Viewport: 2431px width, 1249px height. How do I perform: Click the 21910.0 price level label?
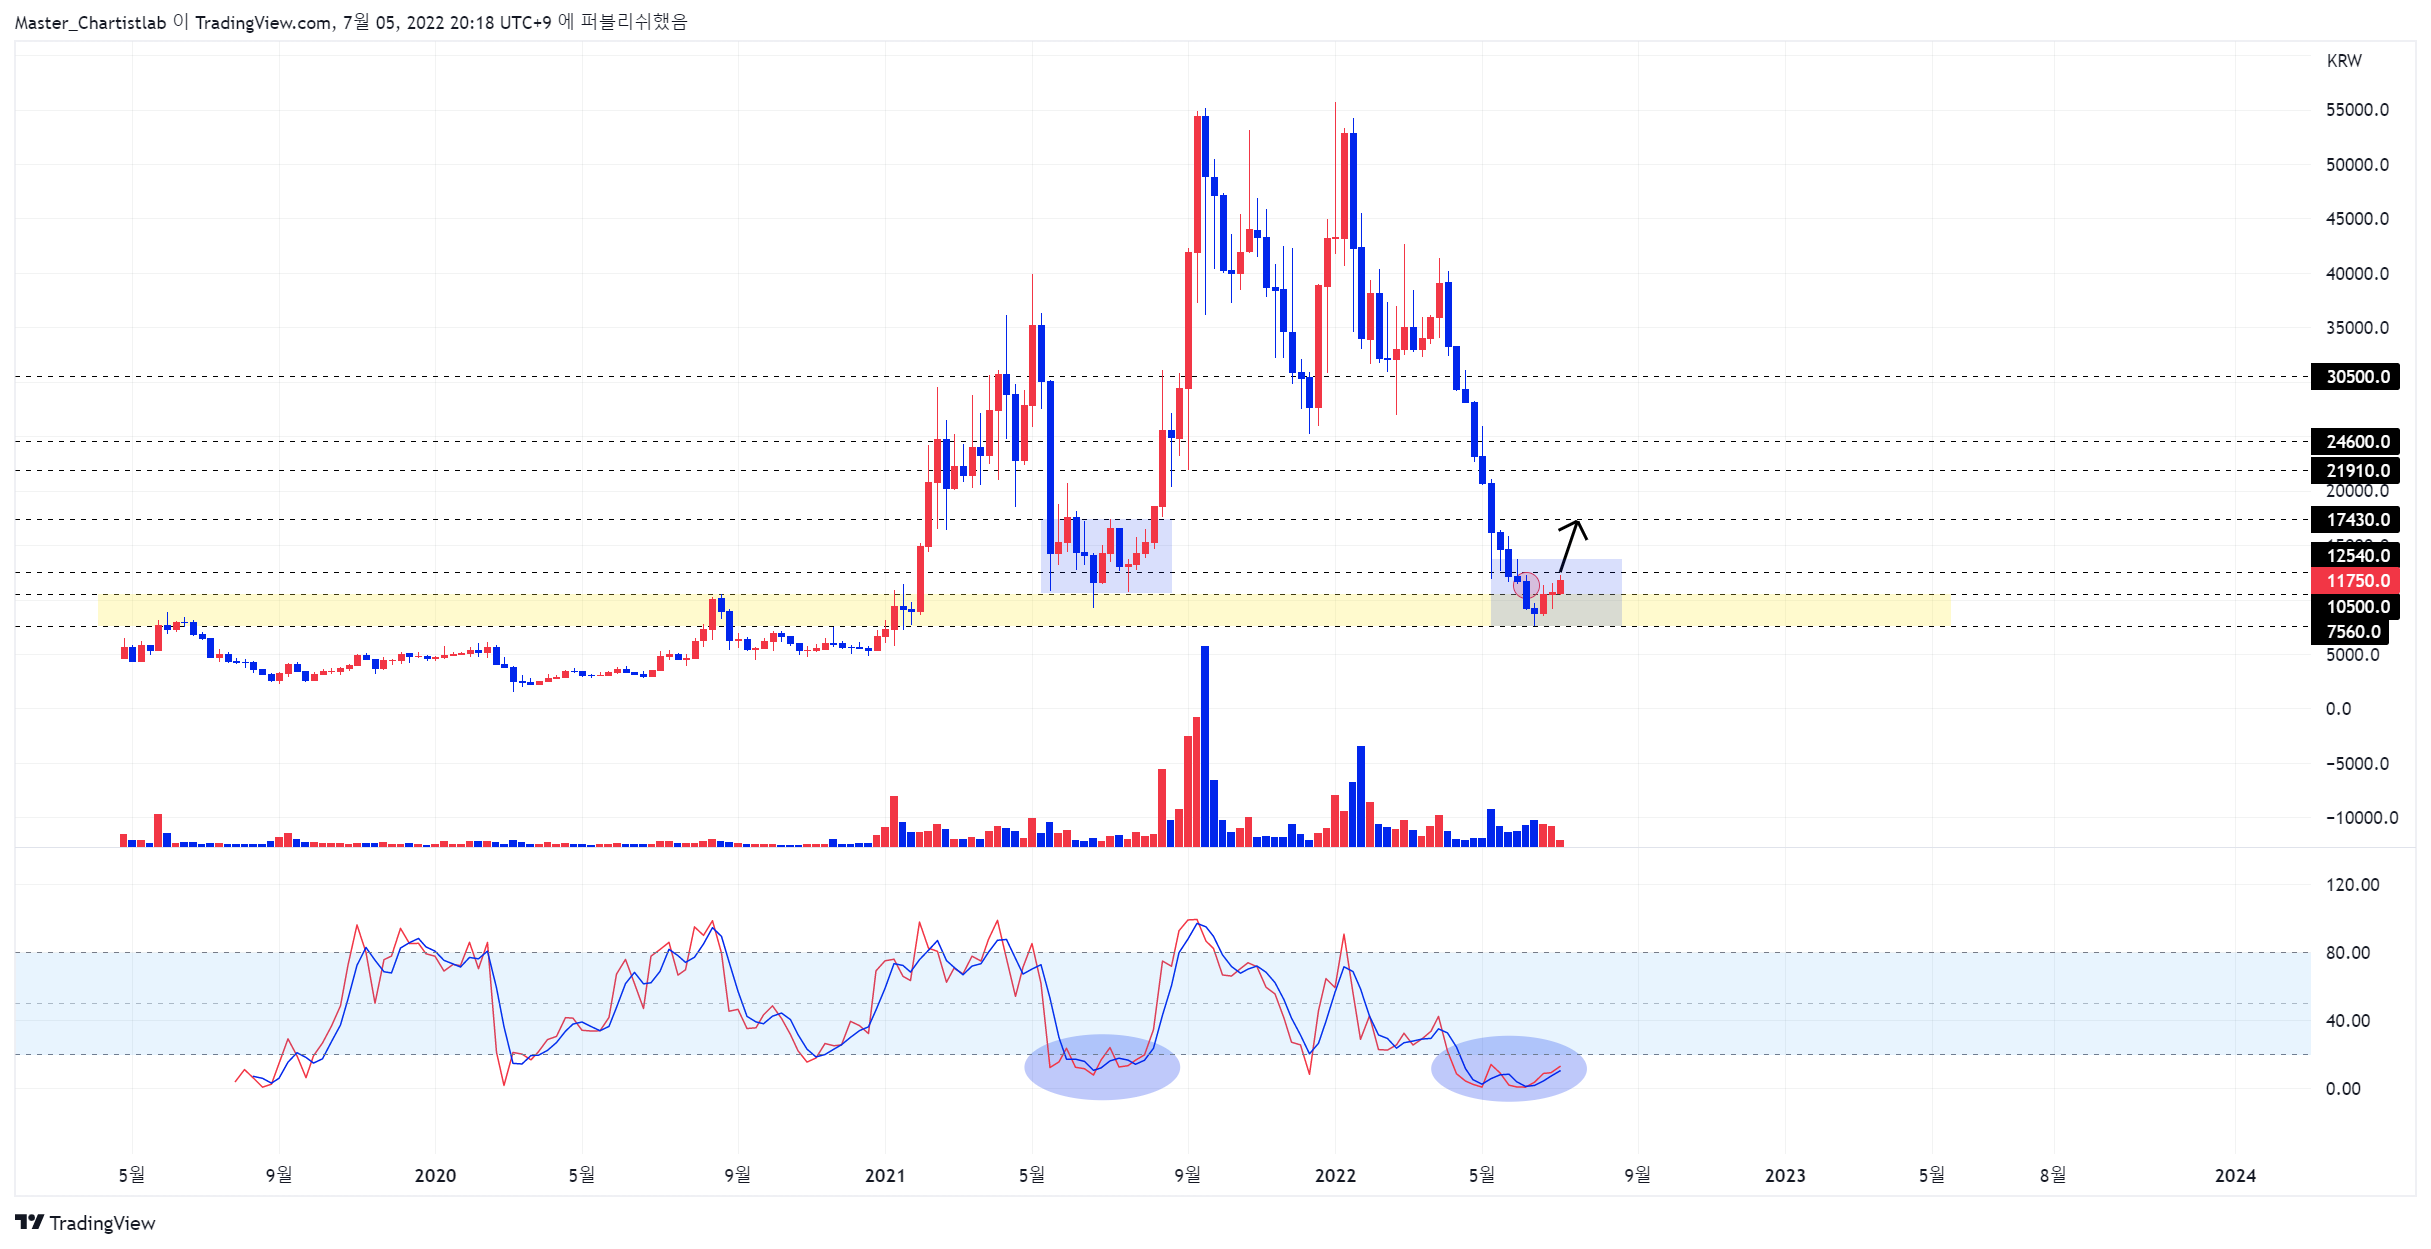(2355, 470)
